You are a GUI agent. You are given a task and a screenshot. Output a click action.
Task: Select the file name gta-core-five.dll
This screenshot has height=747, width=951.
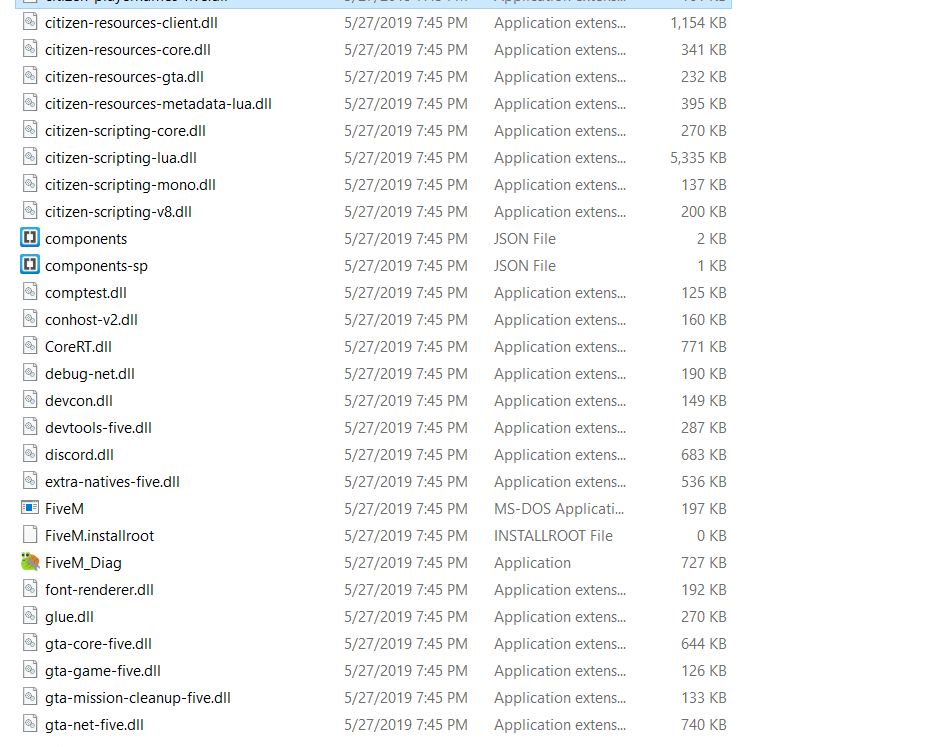click(98, 643)
